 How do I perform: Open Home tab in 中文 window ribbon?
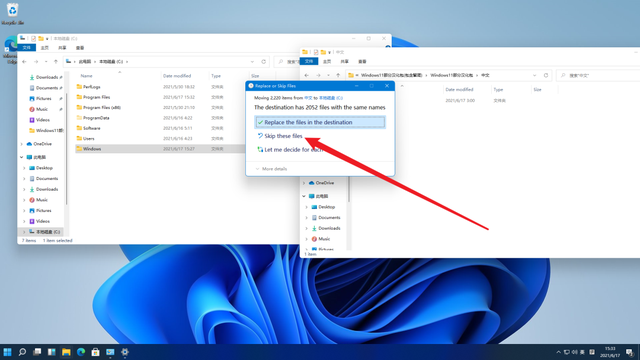click(x=327, y=61)
